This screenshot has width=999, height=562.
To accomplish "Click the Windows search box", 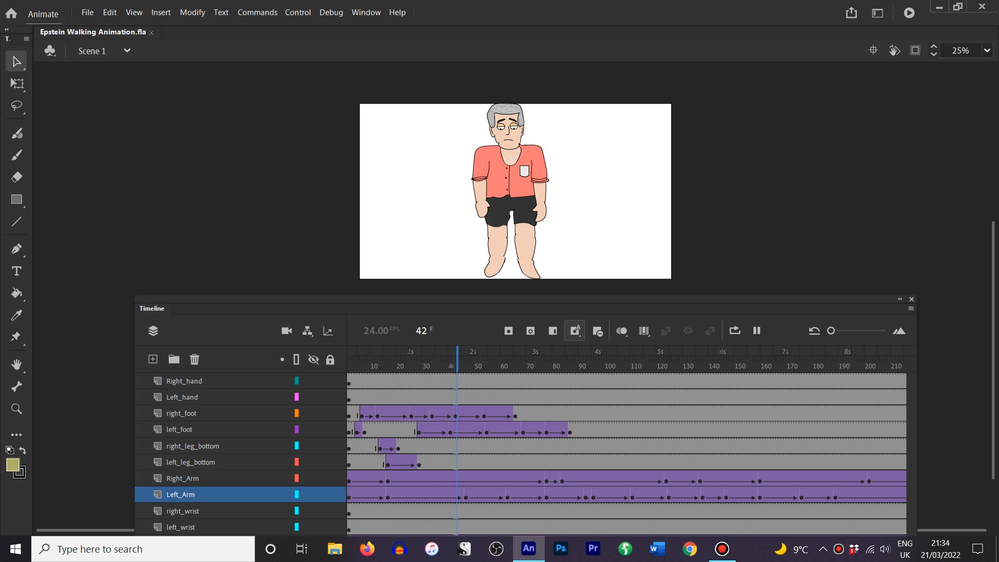I will [143, 549].
